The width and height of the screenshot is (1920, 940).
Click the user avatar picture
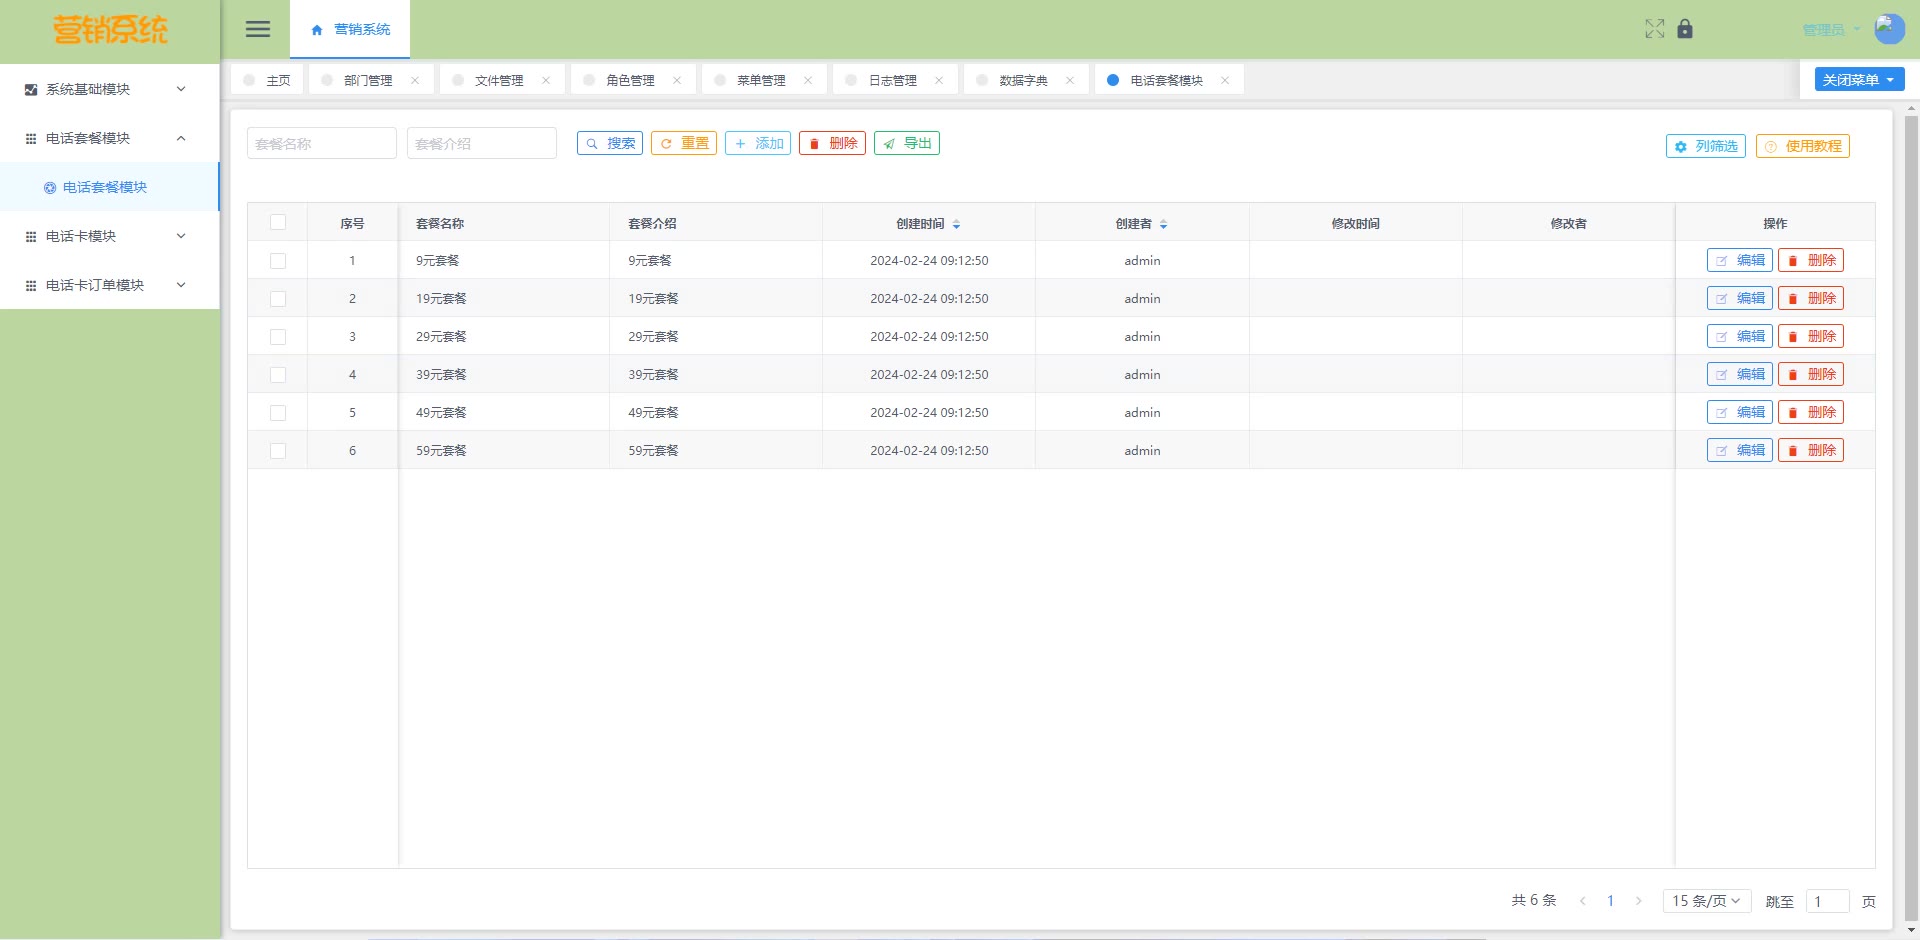point(1888,29)
